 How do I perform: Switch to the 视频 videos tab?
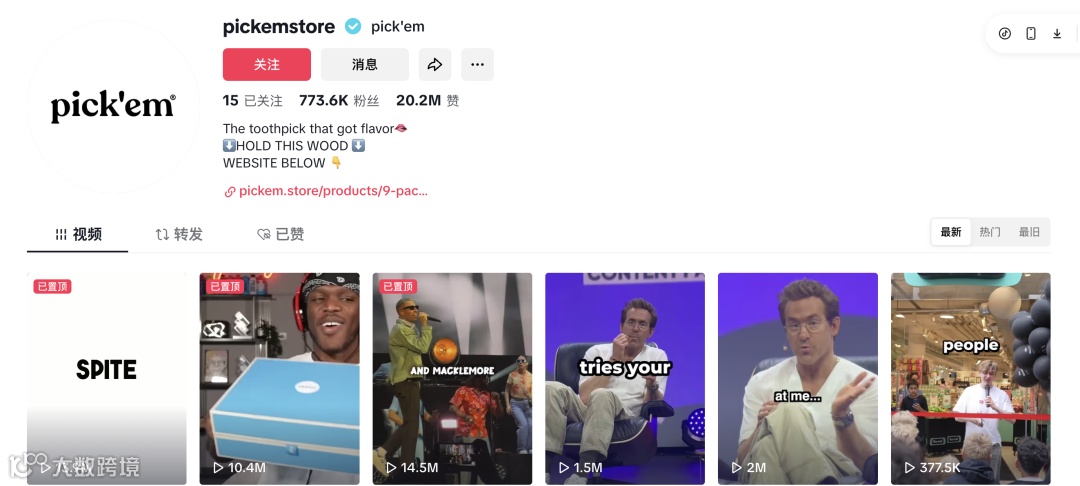point(78,235)
